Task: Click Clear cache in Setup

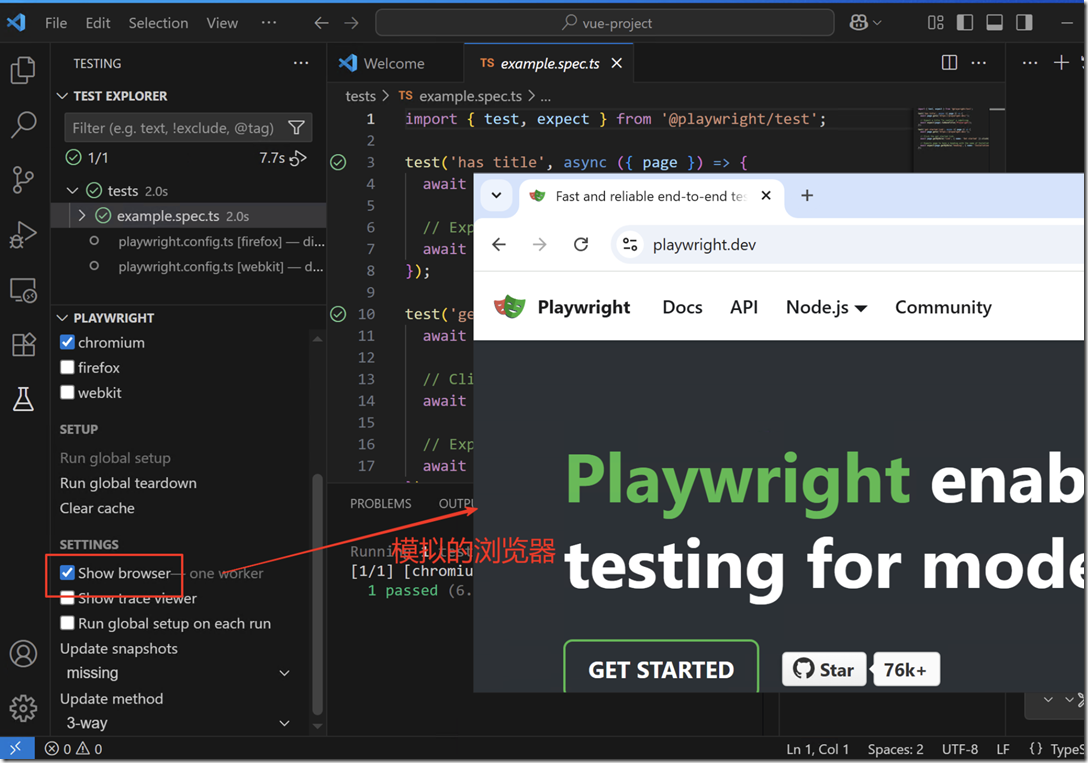Action: (97, 508)
